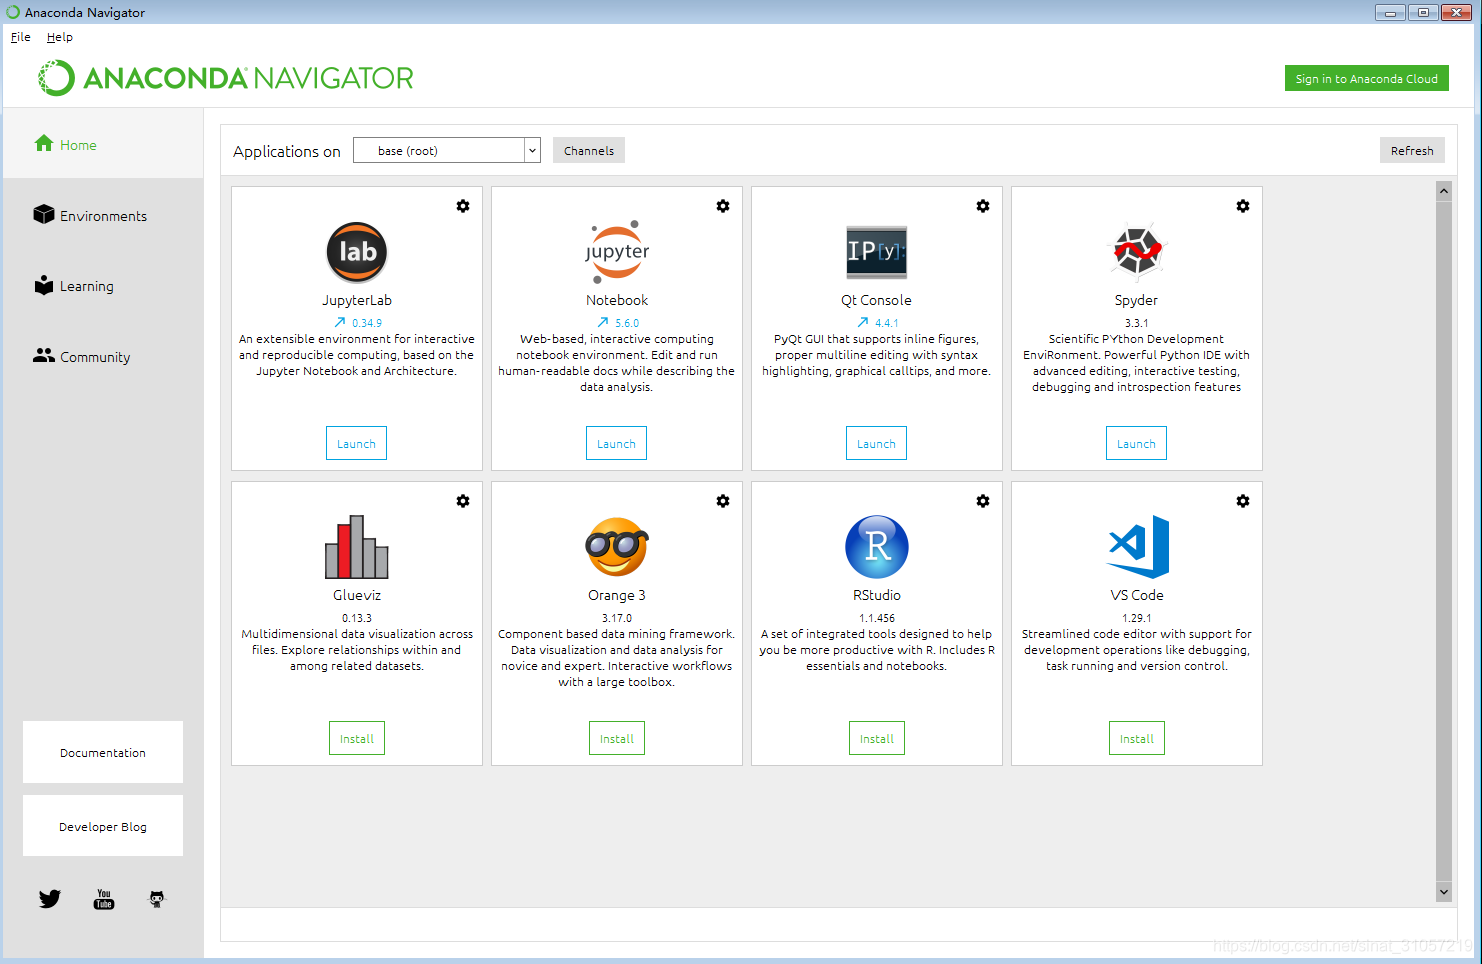Open Anaconda YouTube channel icon
This screenshot has width=1482, height=964.
pyautogui.click(x=104, y=899)
